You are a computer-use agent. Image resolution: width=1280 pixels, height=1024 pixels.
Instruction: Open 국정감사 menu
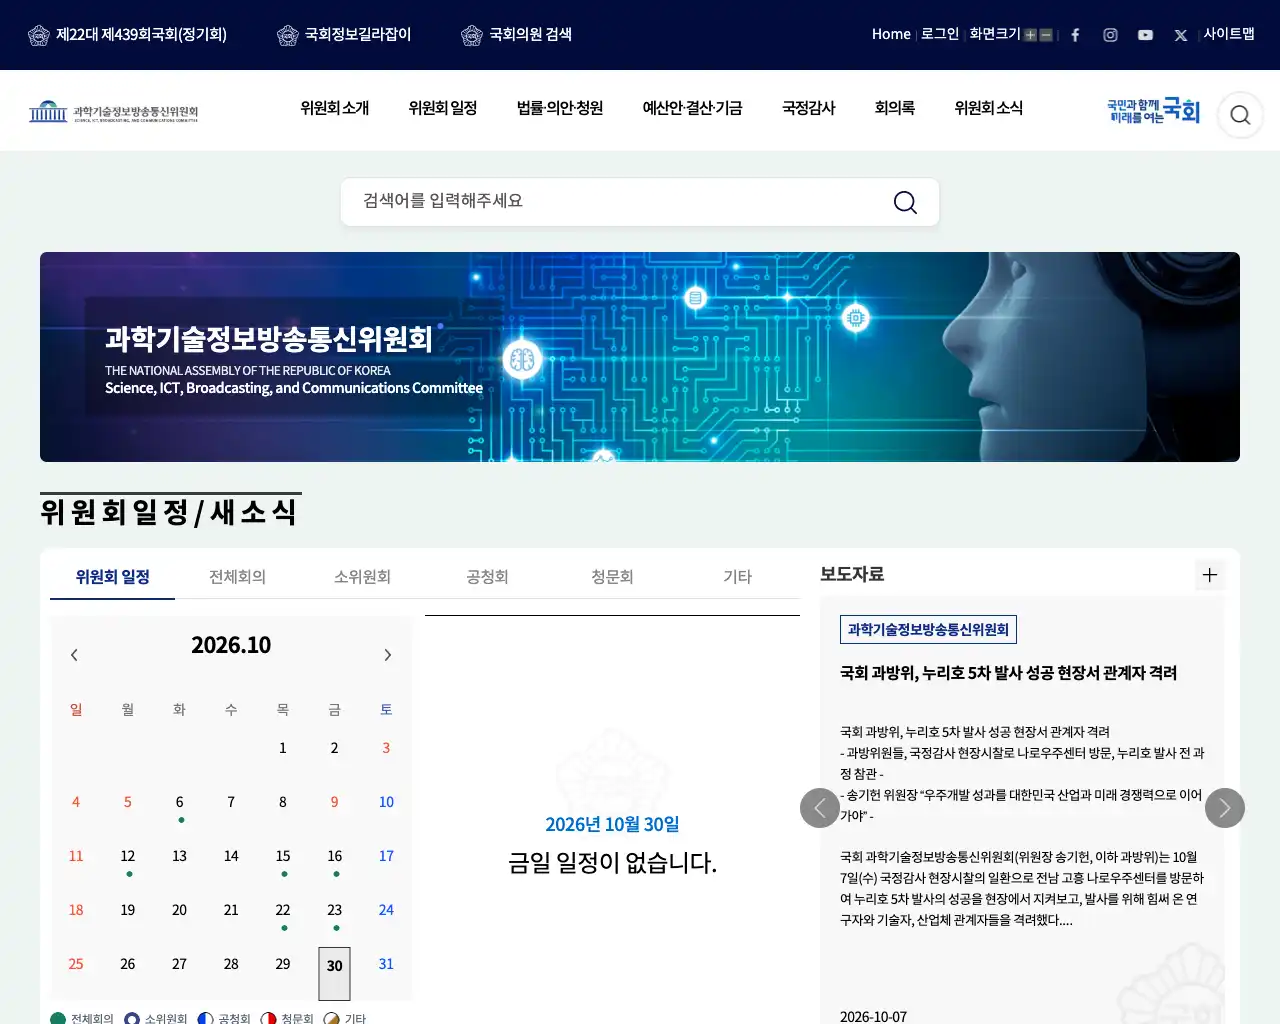click(809, 108)
